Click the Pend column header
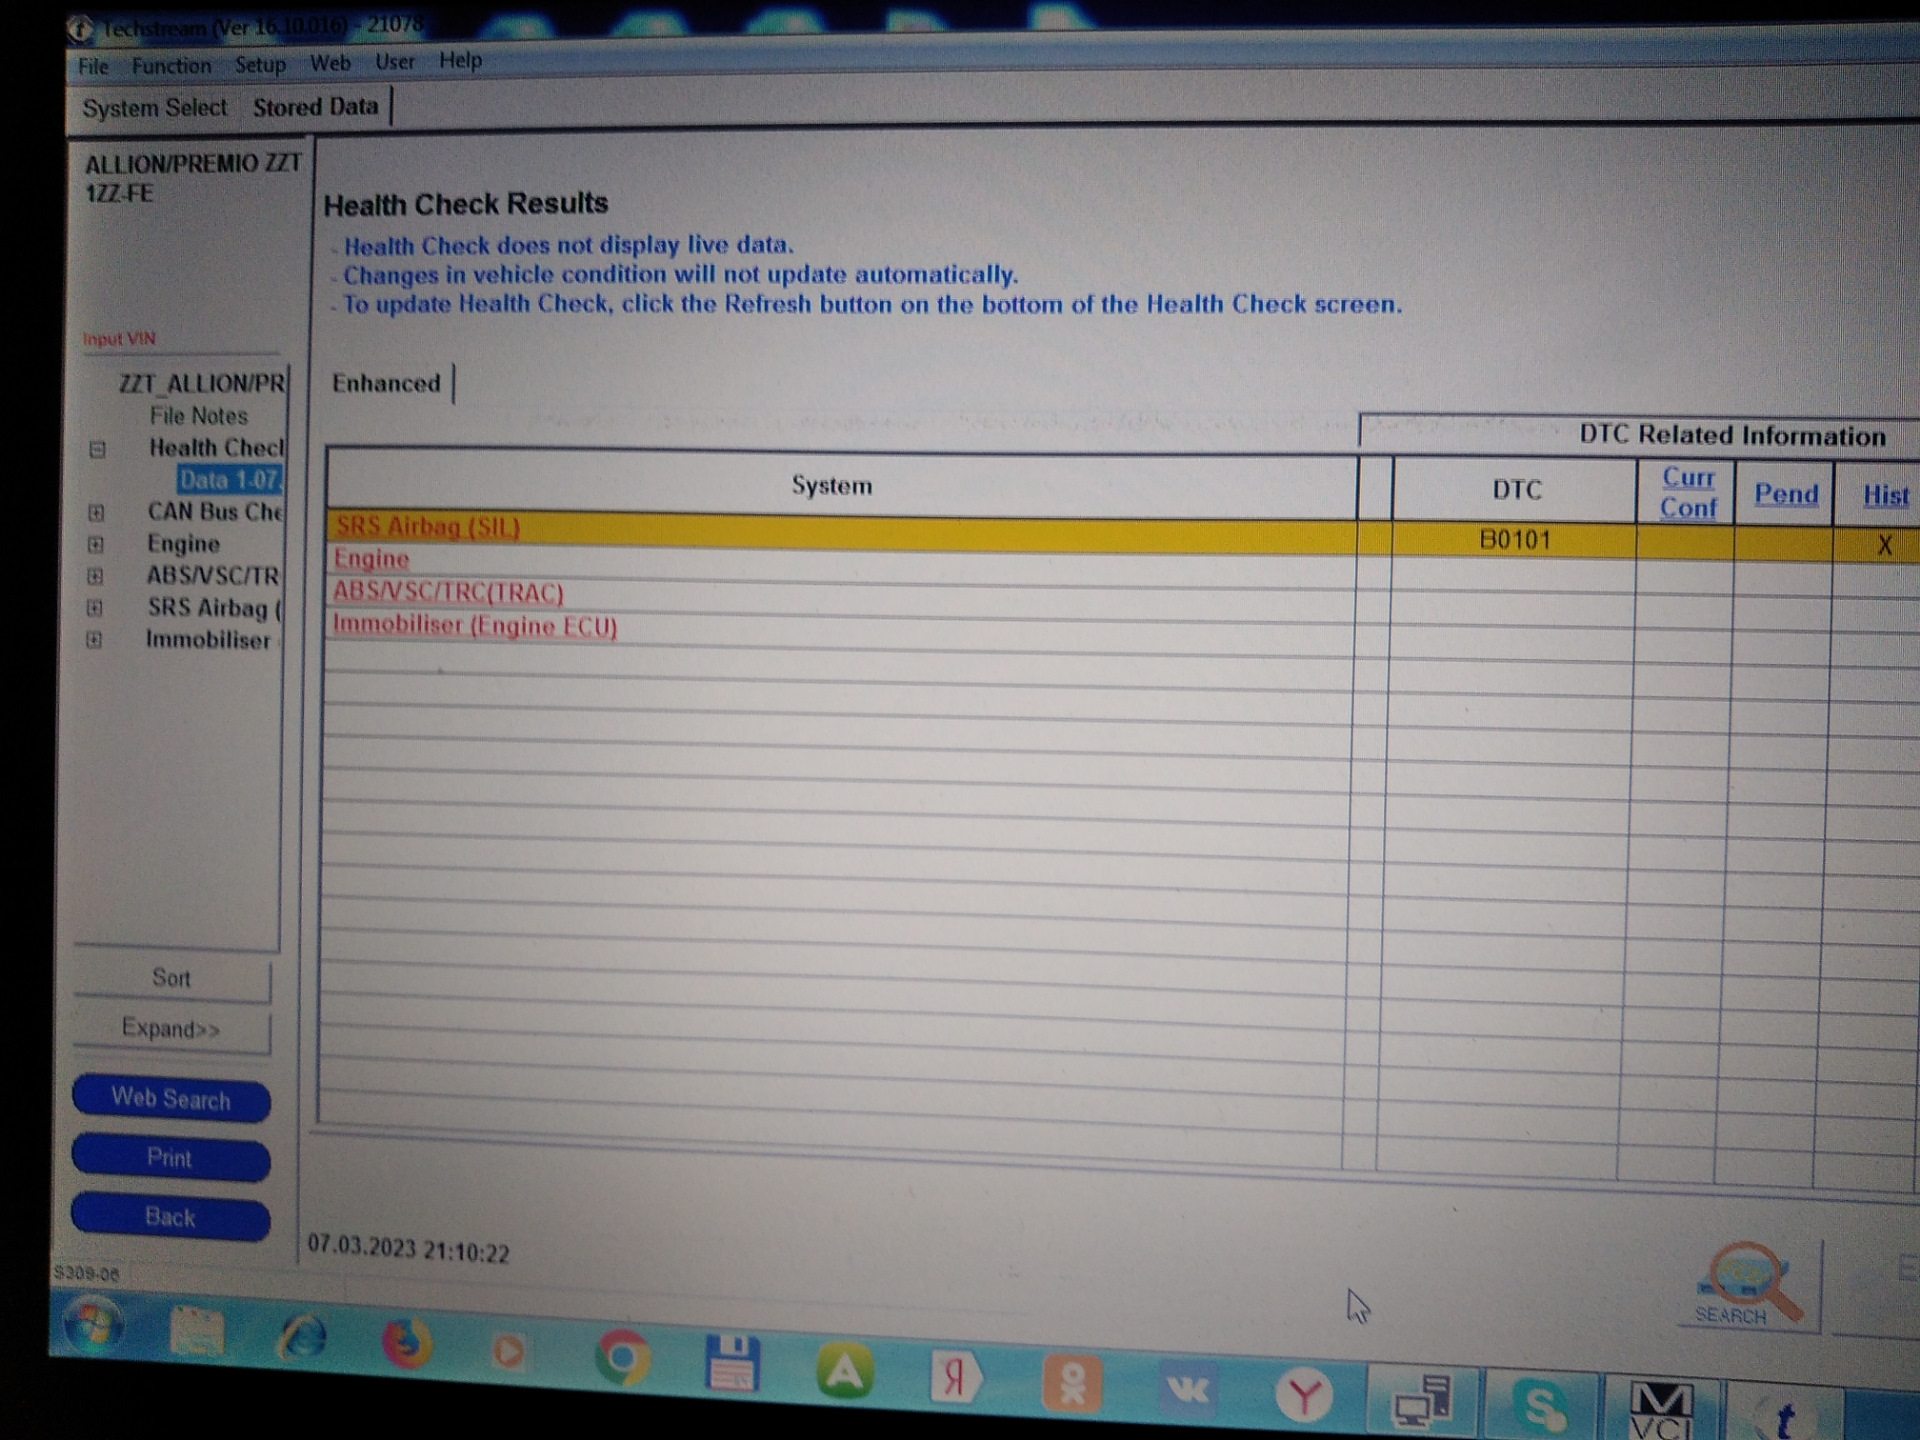Image resolution: width=1920 pixels, height=1440 pixels. pos(1787,494)
